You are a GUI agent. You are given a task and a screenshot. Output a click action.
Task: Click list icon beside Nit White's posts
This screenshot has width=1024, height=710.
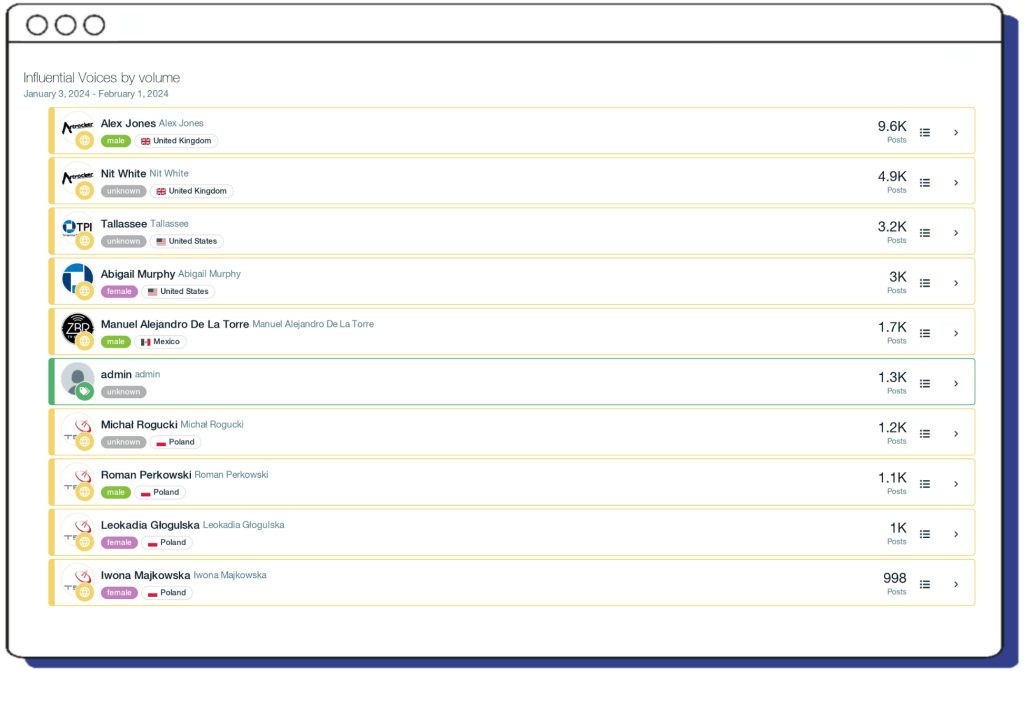pyautogui.click(x=925, y=183)
